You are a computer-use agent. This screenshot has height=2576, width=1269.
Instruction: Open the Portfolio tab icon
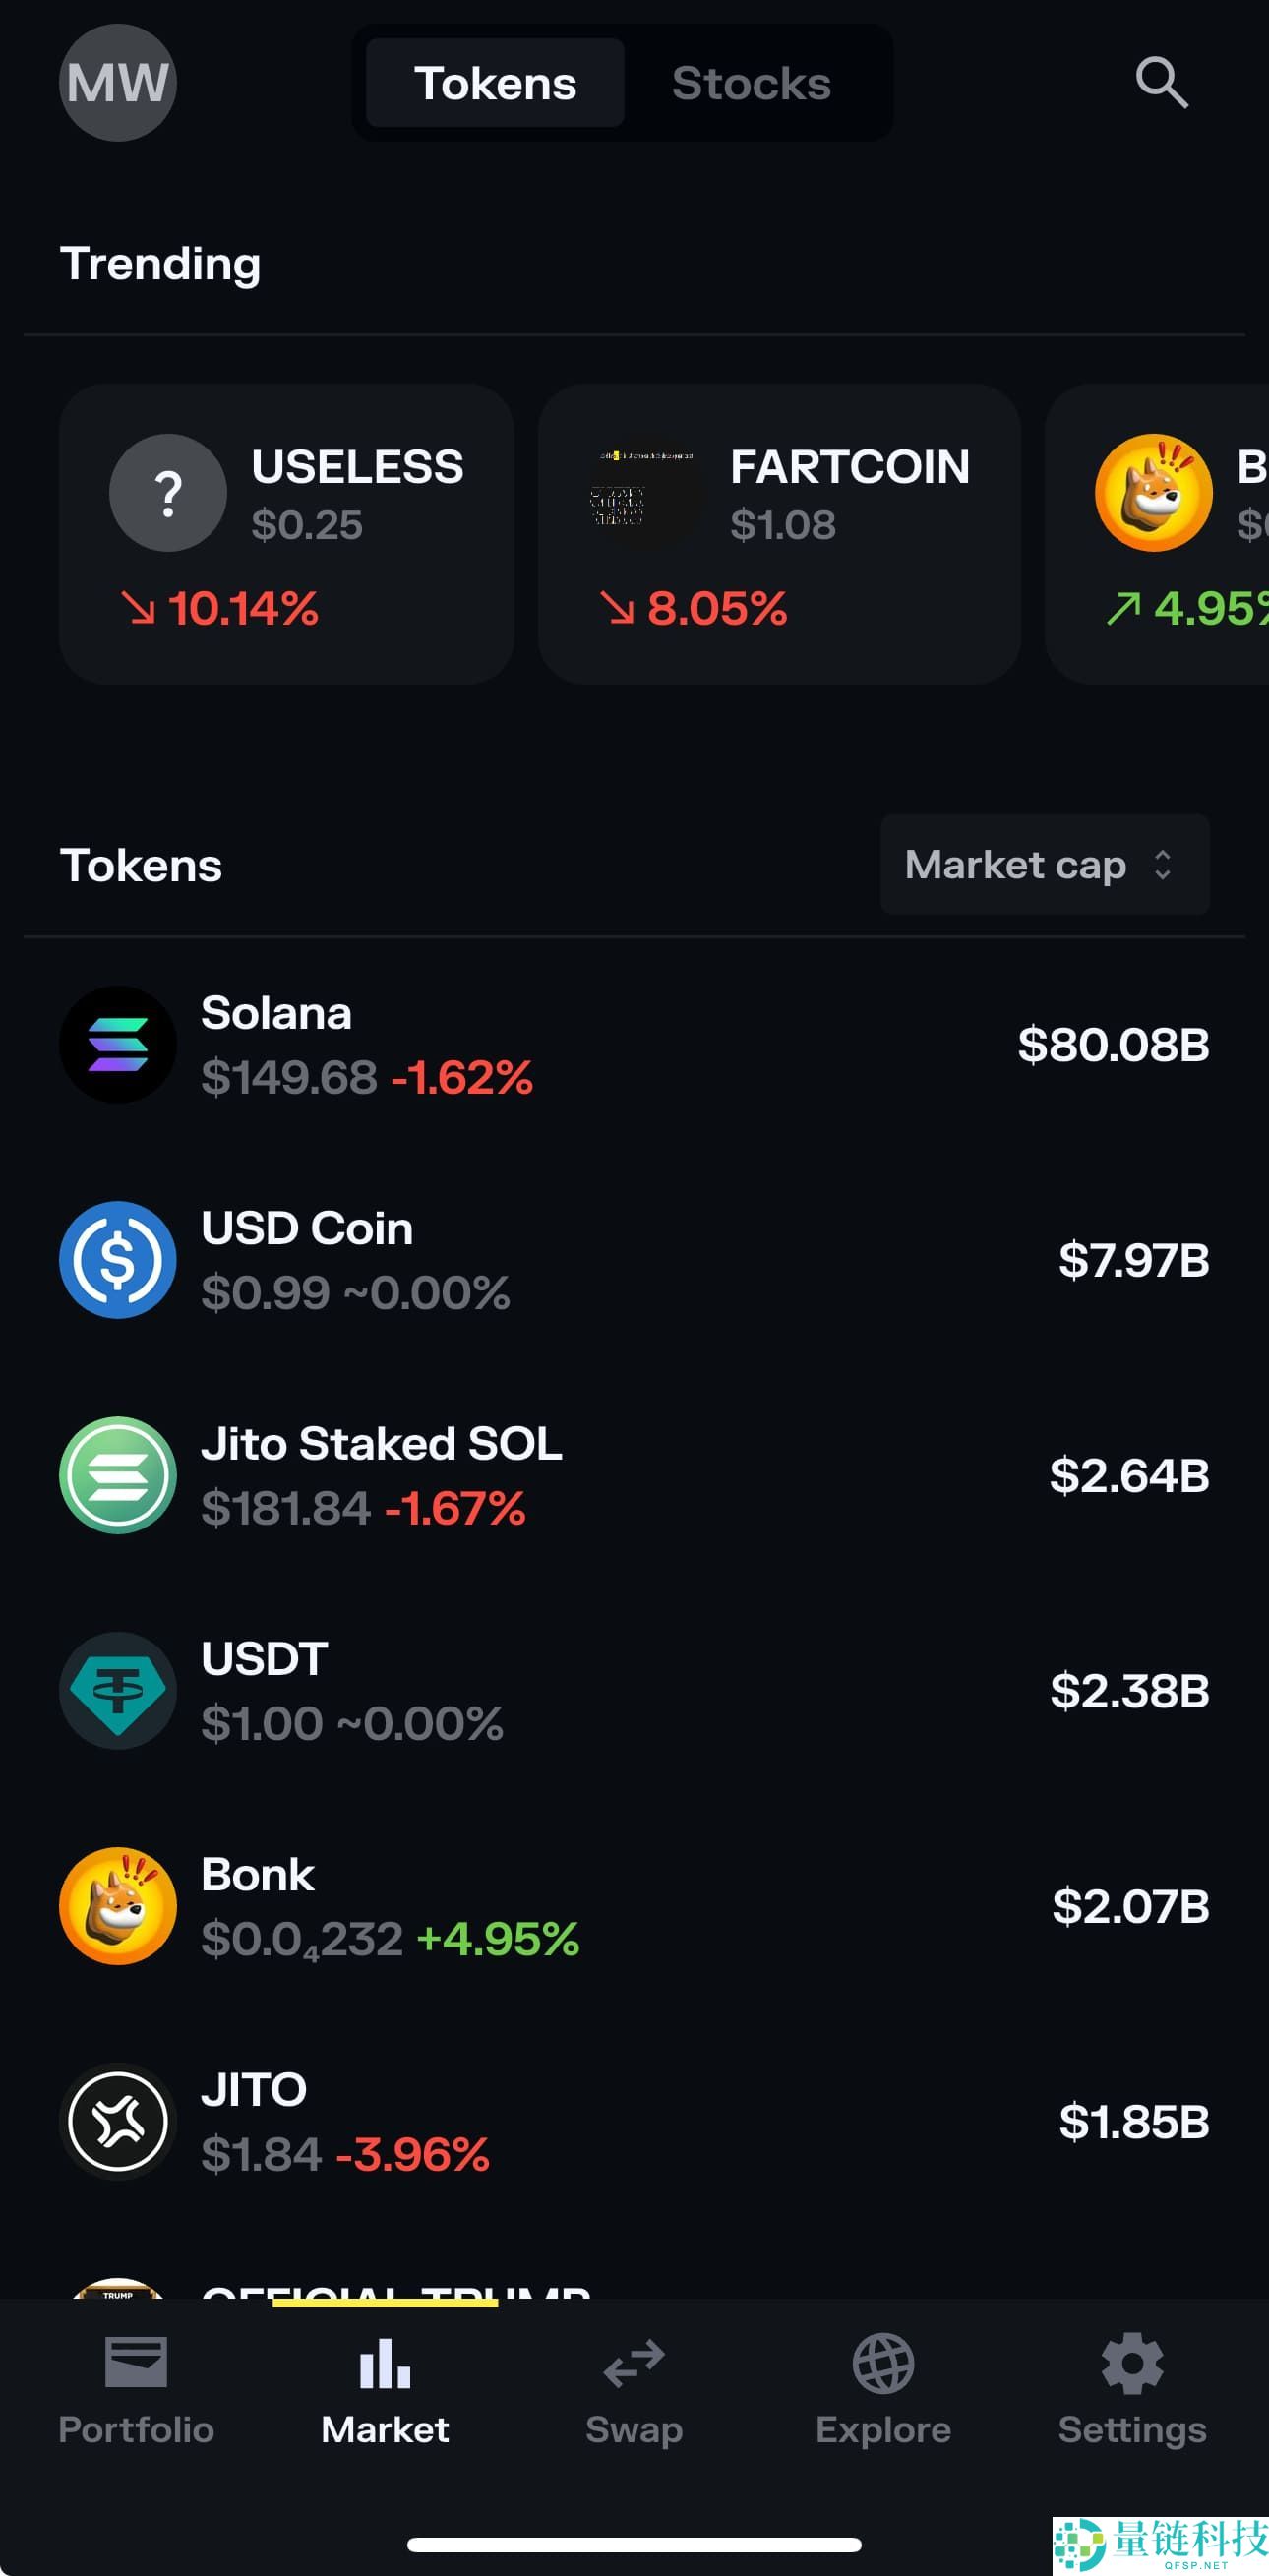click(x=136, y=2363)
